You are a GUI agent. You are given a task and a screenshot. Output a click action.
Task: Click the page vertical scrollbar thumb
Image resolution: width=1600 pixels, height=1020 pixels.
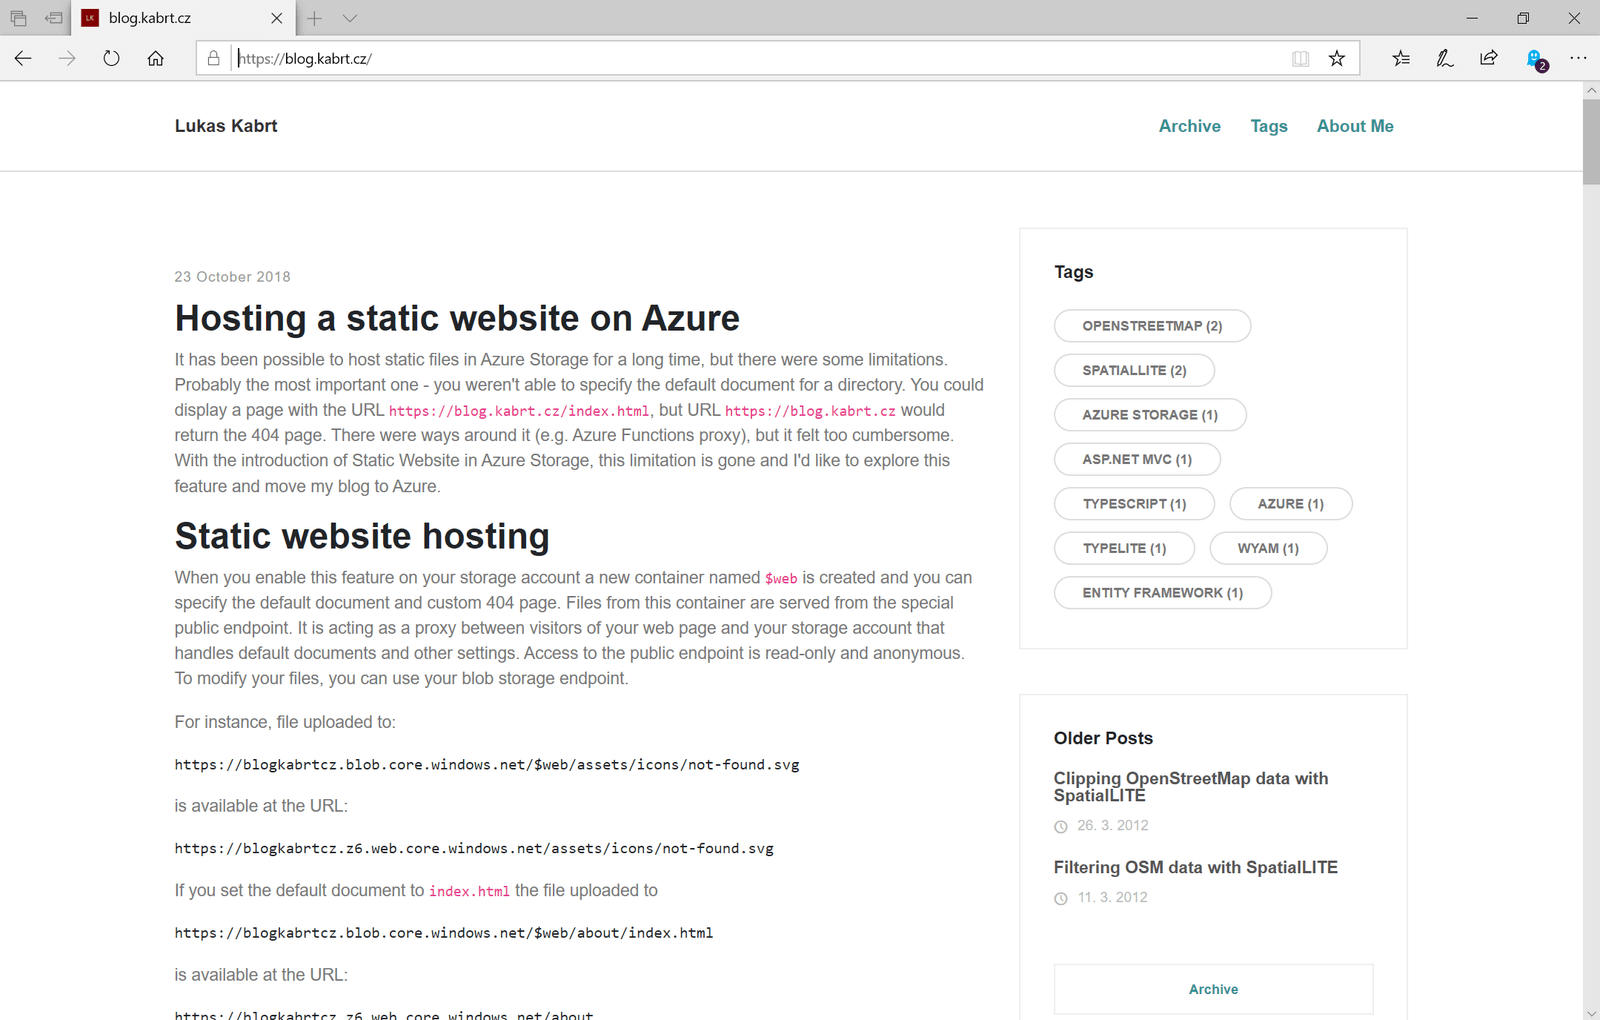coord(1591,141)
